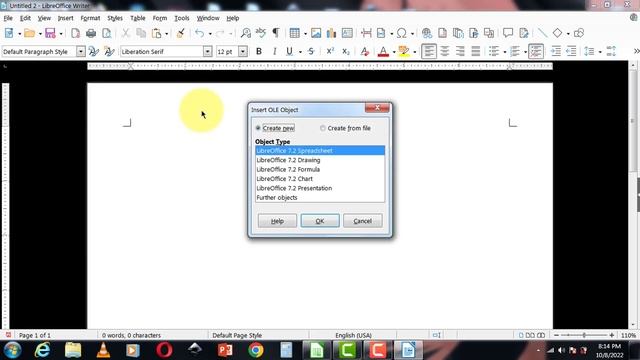Select LibreOffice 7.2 Drawing object type

point(320,160)
